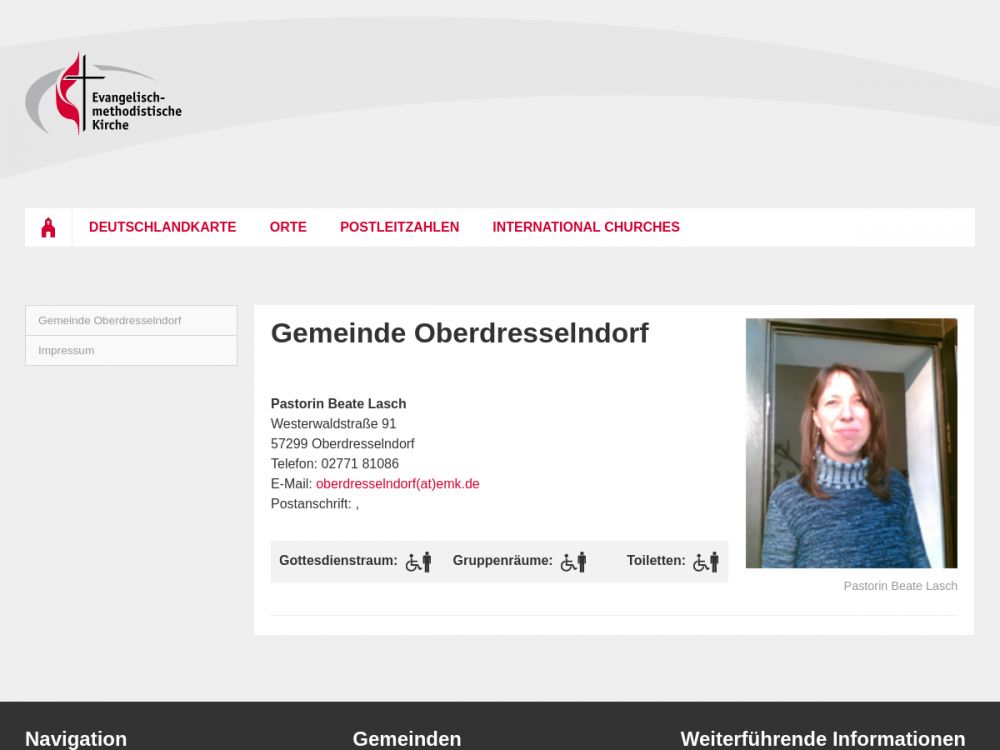The height and width of the screenshot is (750, 1000).
Task: Click the Navigation footer heading
Action: tap(76, 739)
